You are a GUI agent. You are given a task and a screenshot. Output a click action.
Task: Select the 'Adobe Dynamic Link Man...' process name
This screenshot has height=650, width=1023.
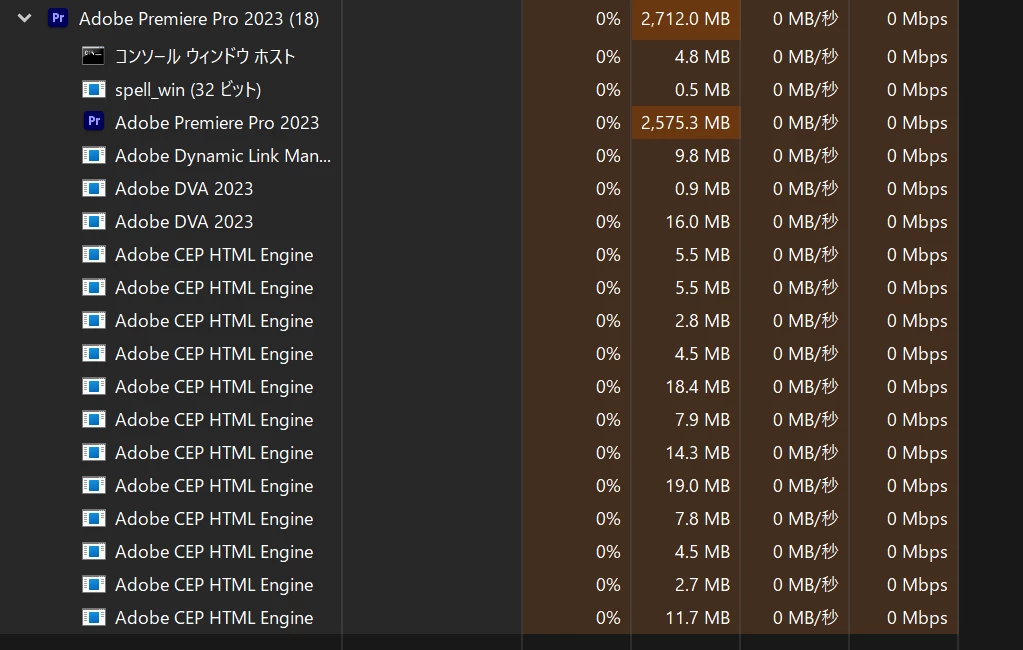[x=222, y=156]
